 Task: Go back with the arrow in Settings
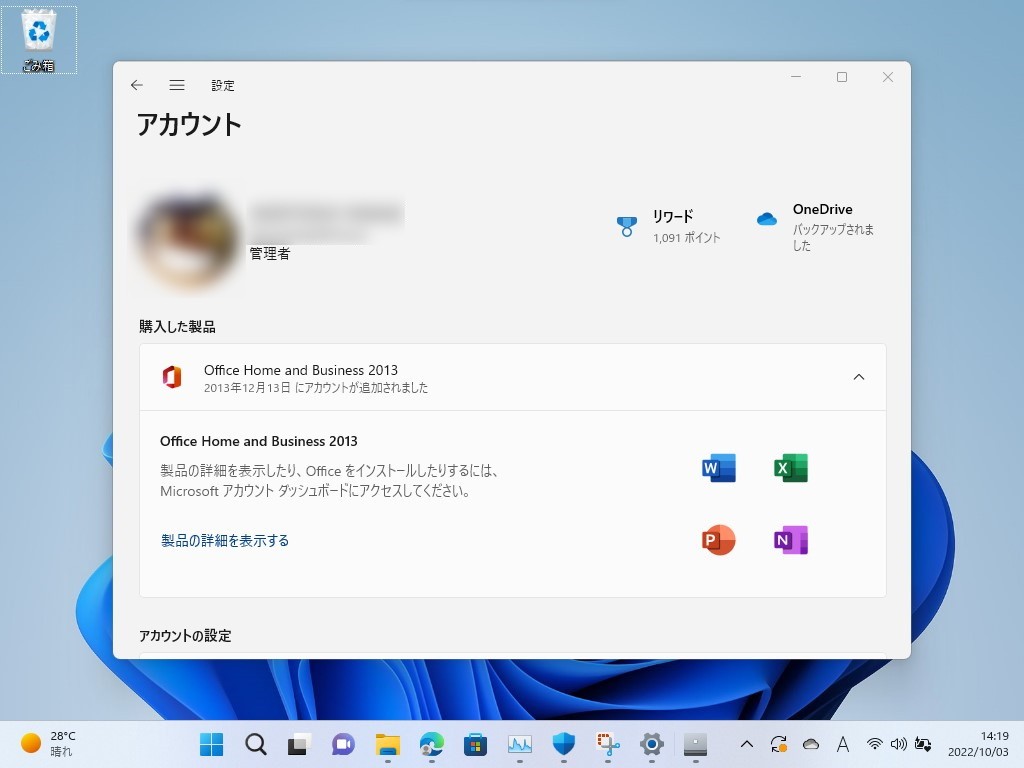[137, 85]
